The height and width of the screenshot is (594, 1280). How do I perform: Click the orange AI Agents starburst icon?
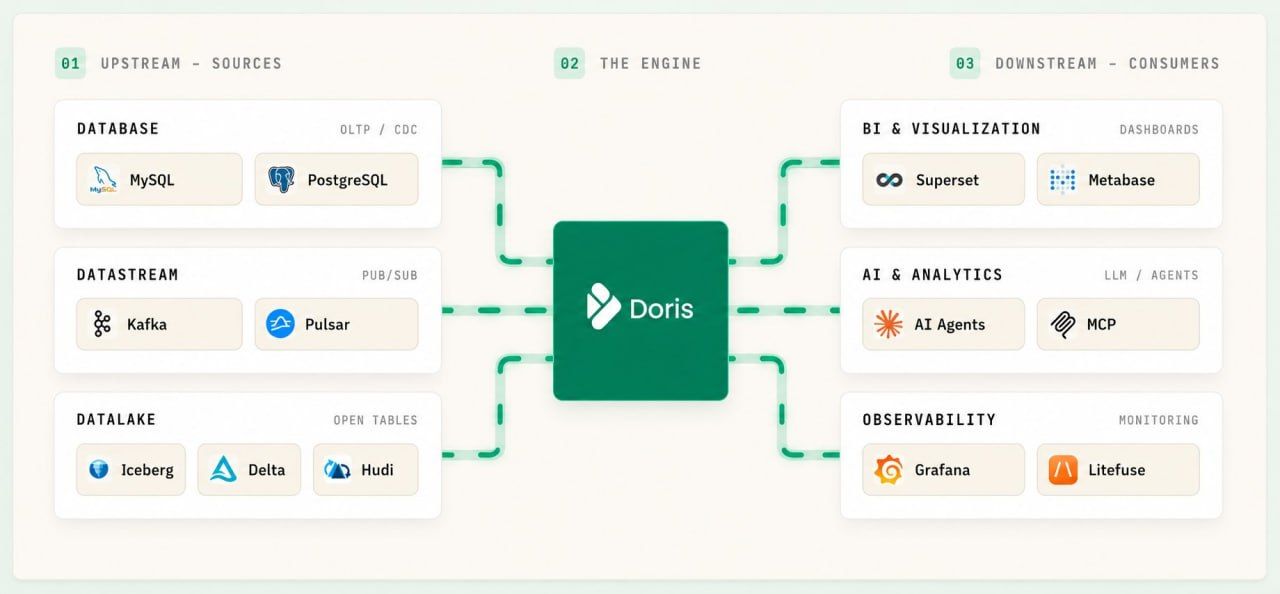[x=888, y=324]
